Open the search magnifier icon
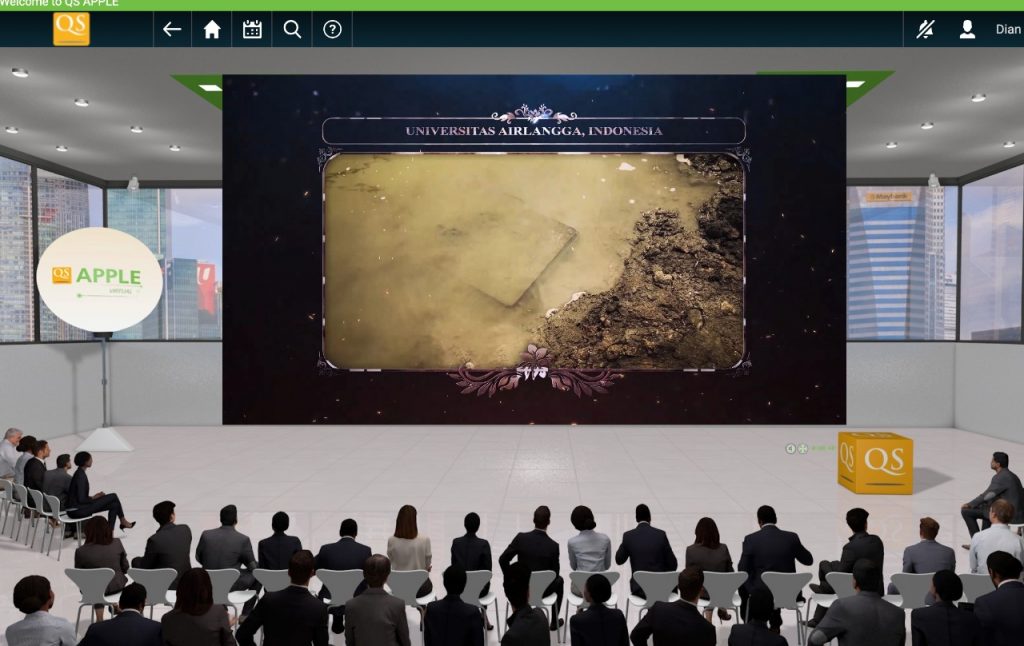This screenshot has width=1024, height=646. pos(292,29)
